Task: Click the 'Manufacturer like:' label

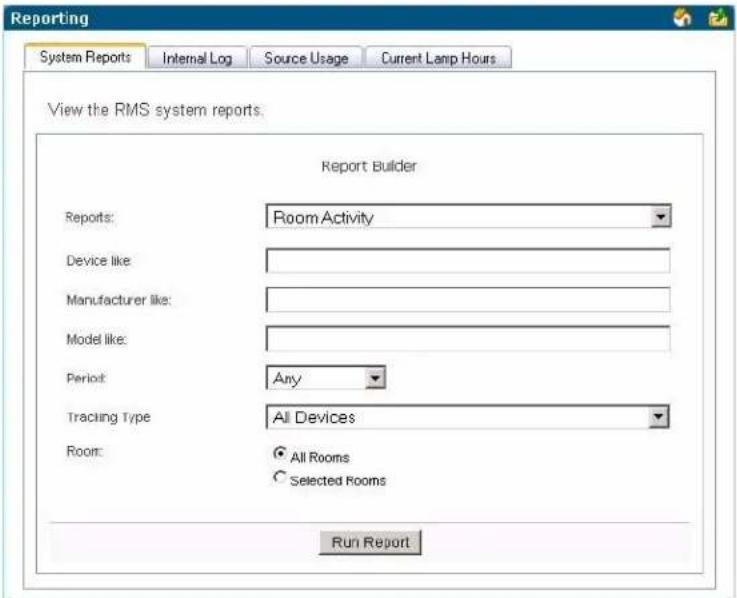Action: coord(119,300)
